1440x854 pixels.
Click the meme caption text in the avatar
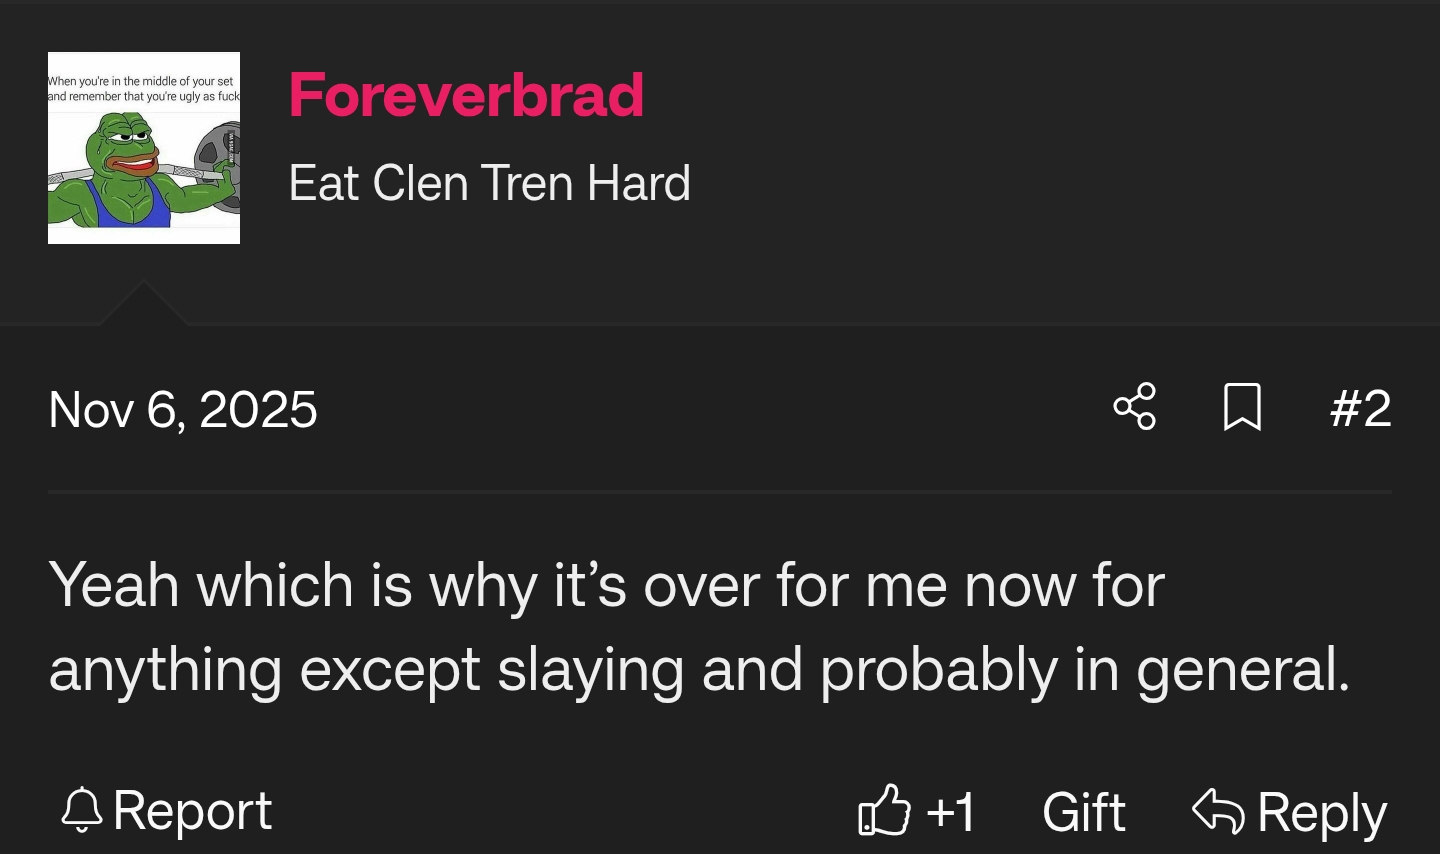(144, 88)
